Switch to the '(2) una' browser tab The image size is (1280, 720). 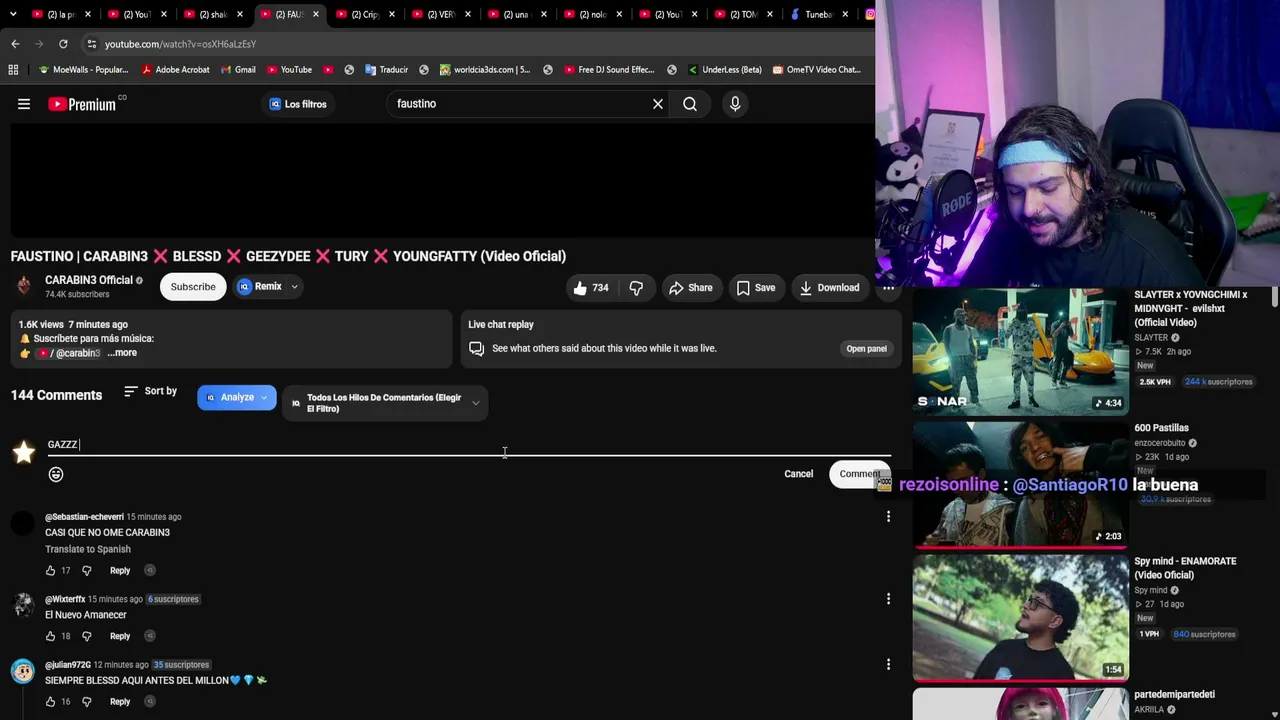516,14
